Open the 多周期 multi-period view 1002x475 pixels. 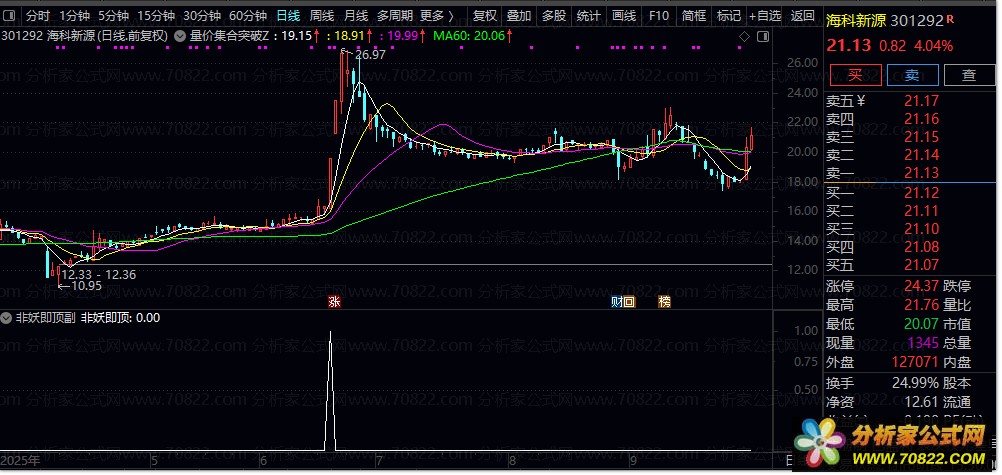[394, 16]
